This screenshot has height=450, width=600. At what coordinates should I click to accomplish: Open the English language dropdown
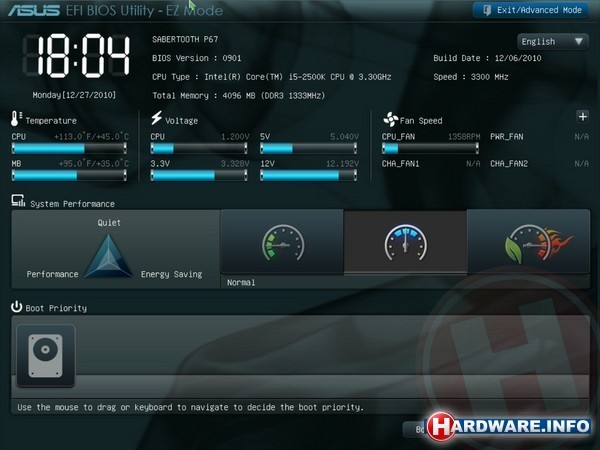click(x=552, y=42)
